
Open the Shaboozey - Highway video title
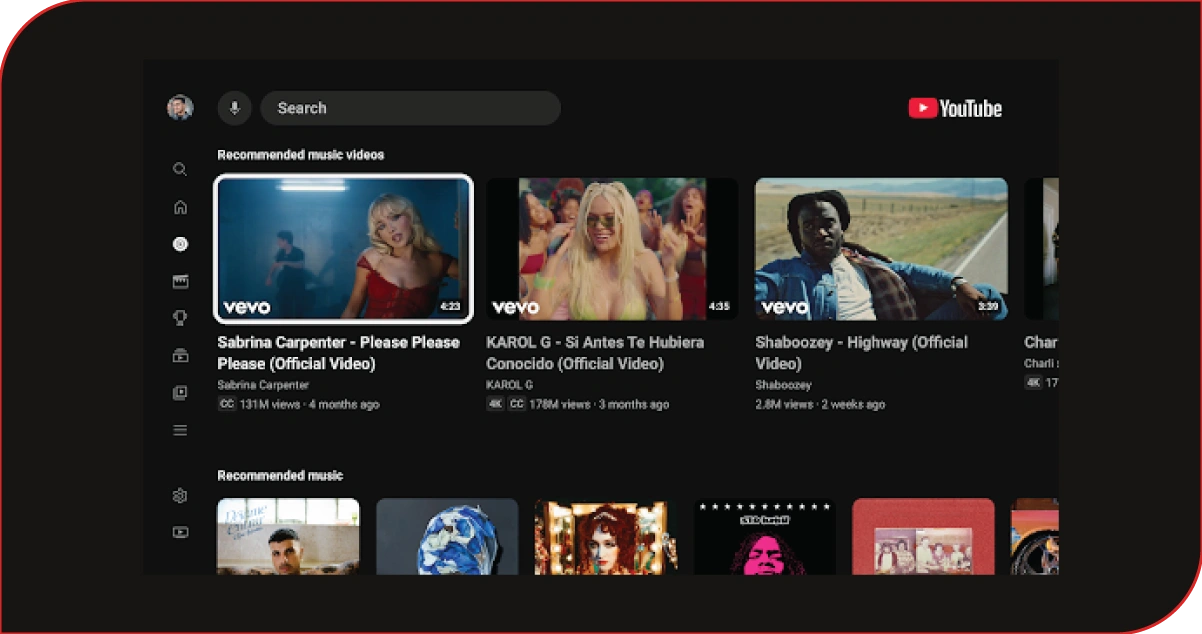[x=861, y=353]
